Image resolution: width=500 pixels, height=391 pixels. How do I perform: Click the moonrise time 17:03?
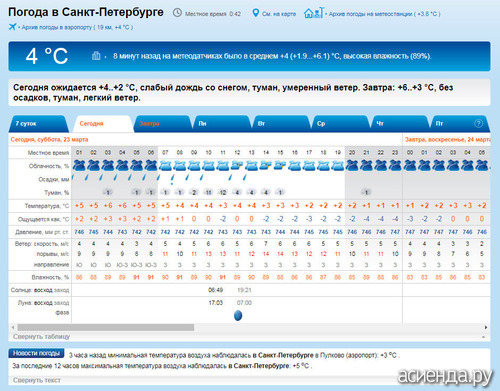[215, 303]
